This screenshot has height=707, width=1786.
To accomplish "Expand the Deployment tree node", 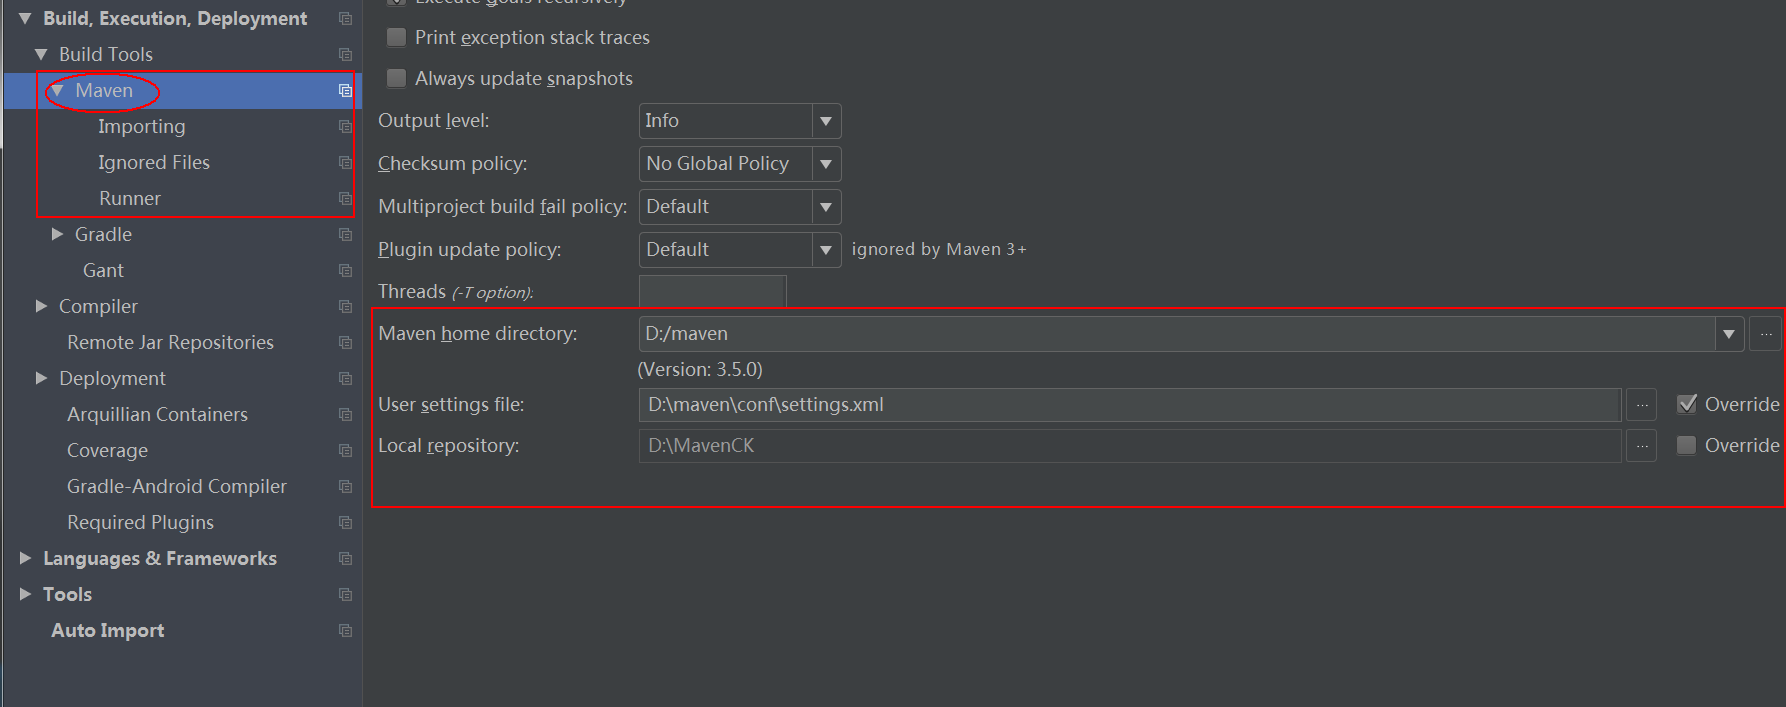I will (x=41, y=378).
